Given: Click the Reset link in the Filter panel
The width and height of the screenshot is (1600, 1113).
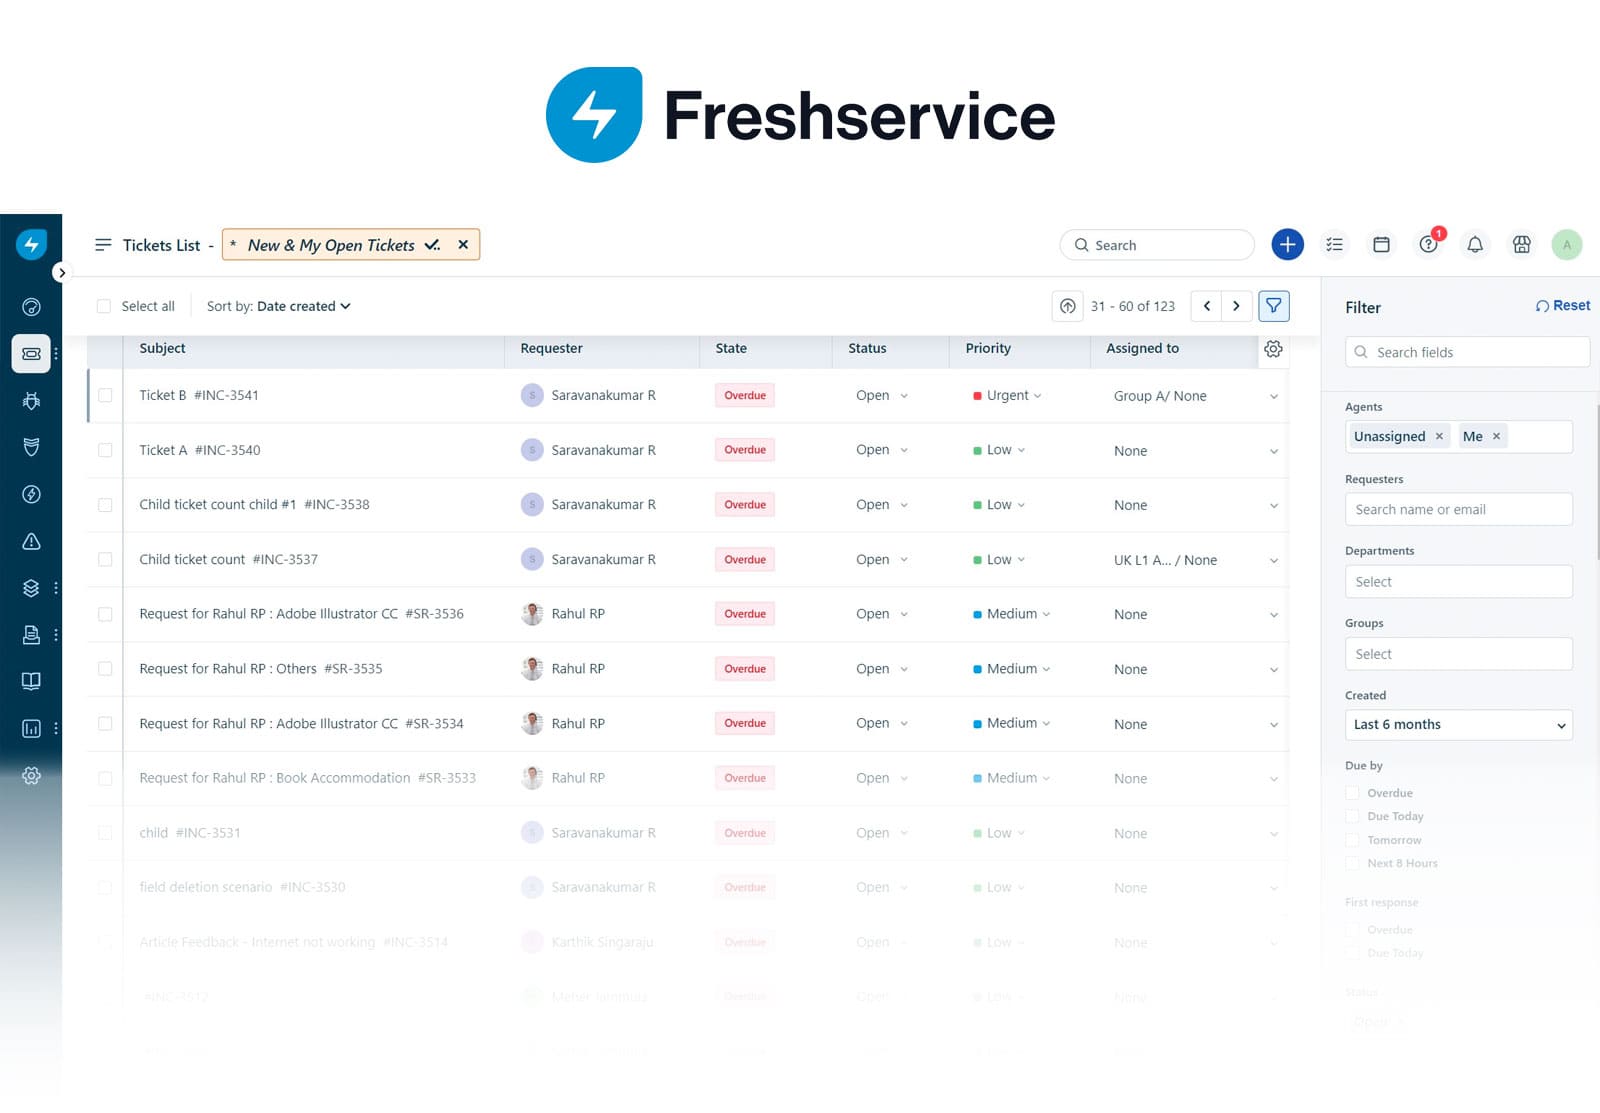Looking at the screenshot, I should pyautogui.click(x=1562, y=305).
